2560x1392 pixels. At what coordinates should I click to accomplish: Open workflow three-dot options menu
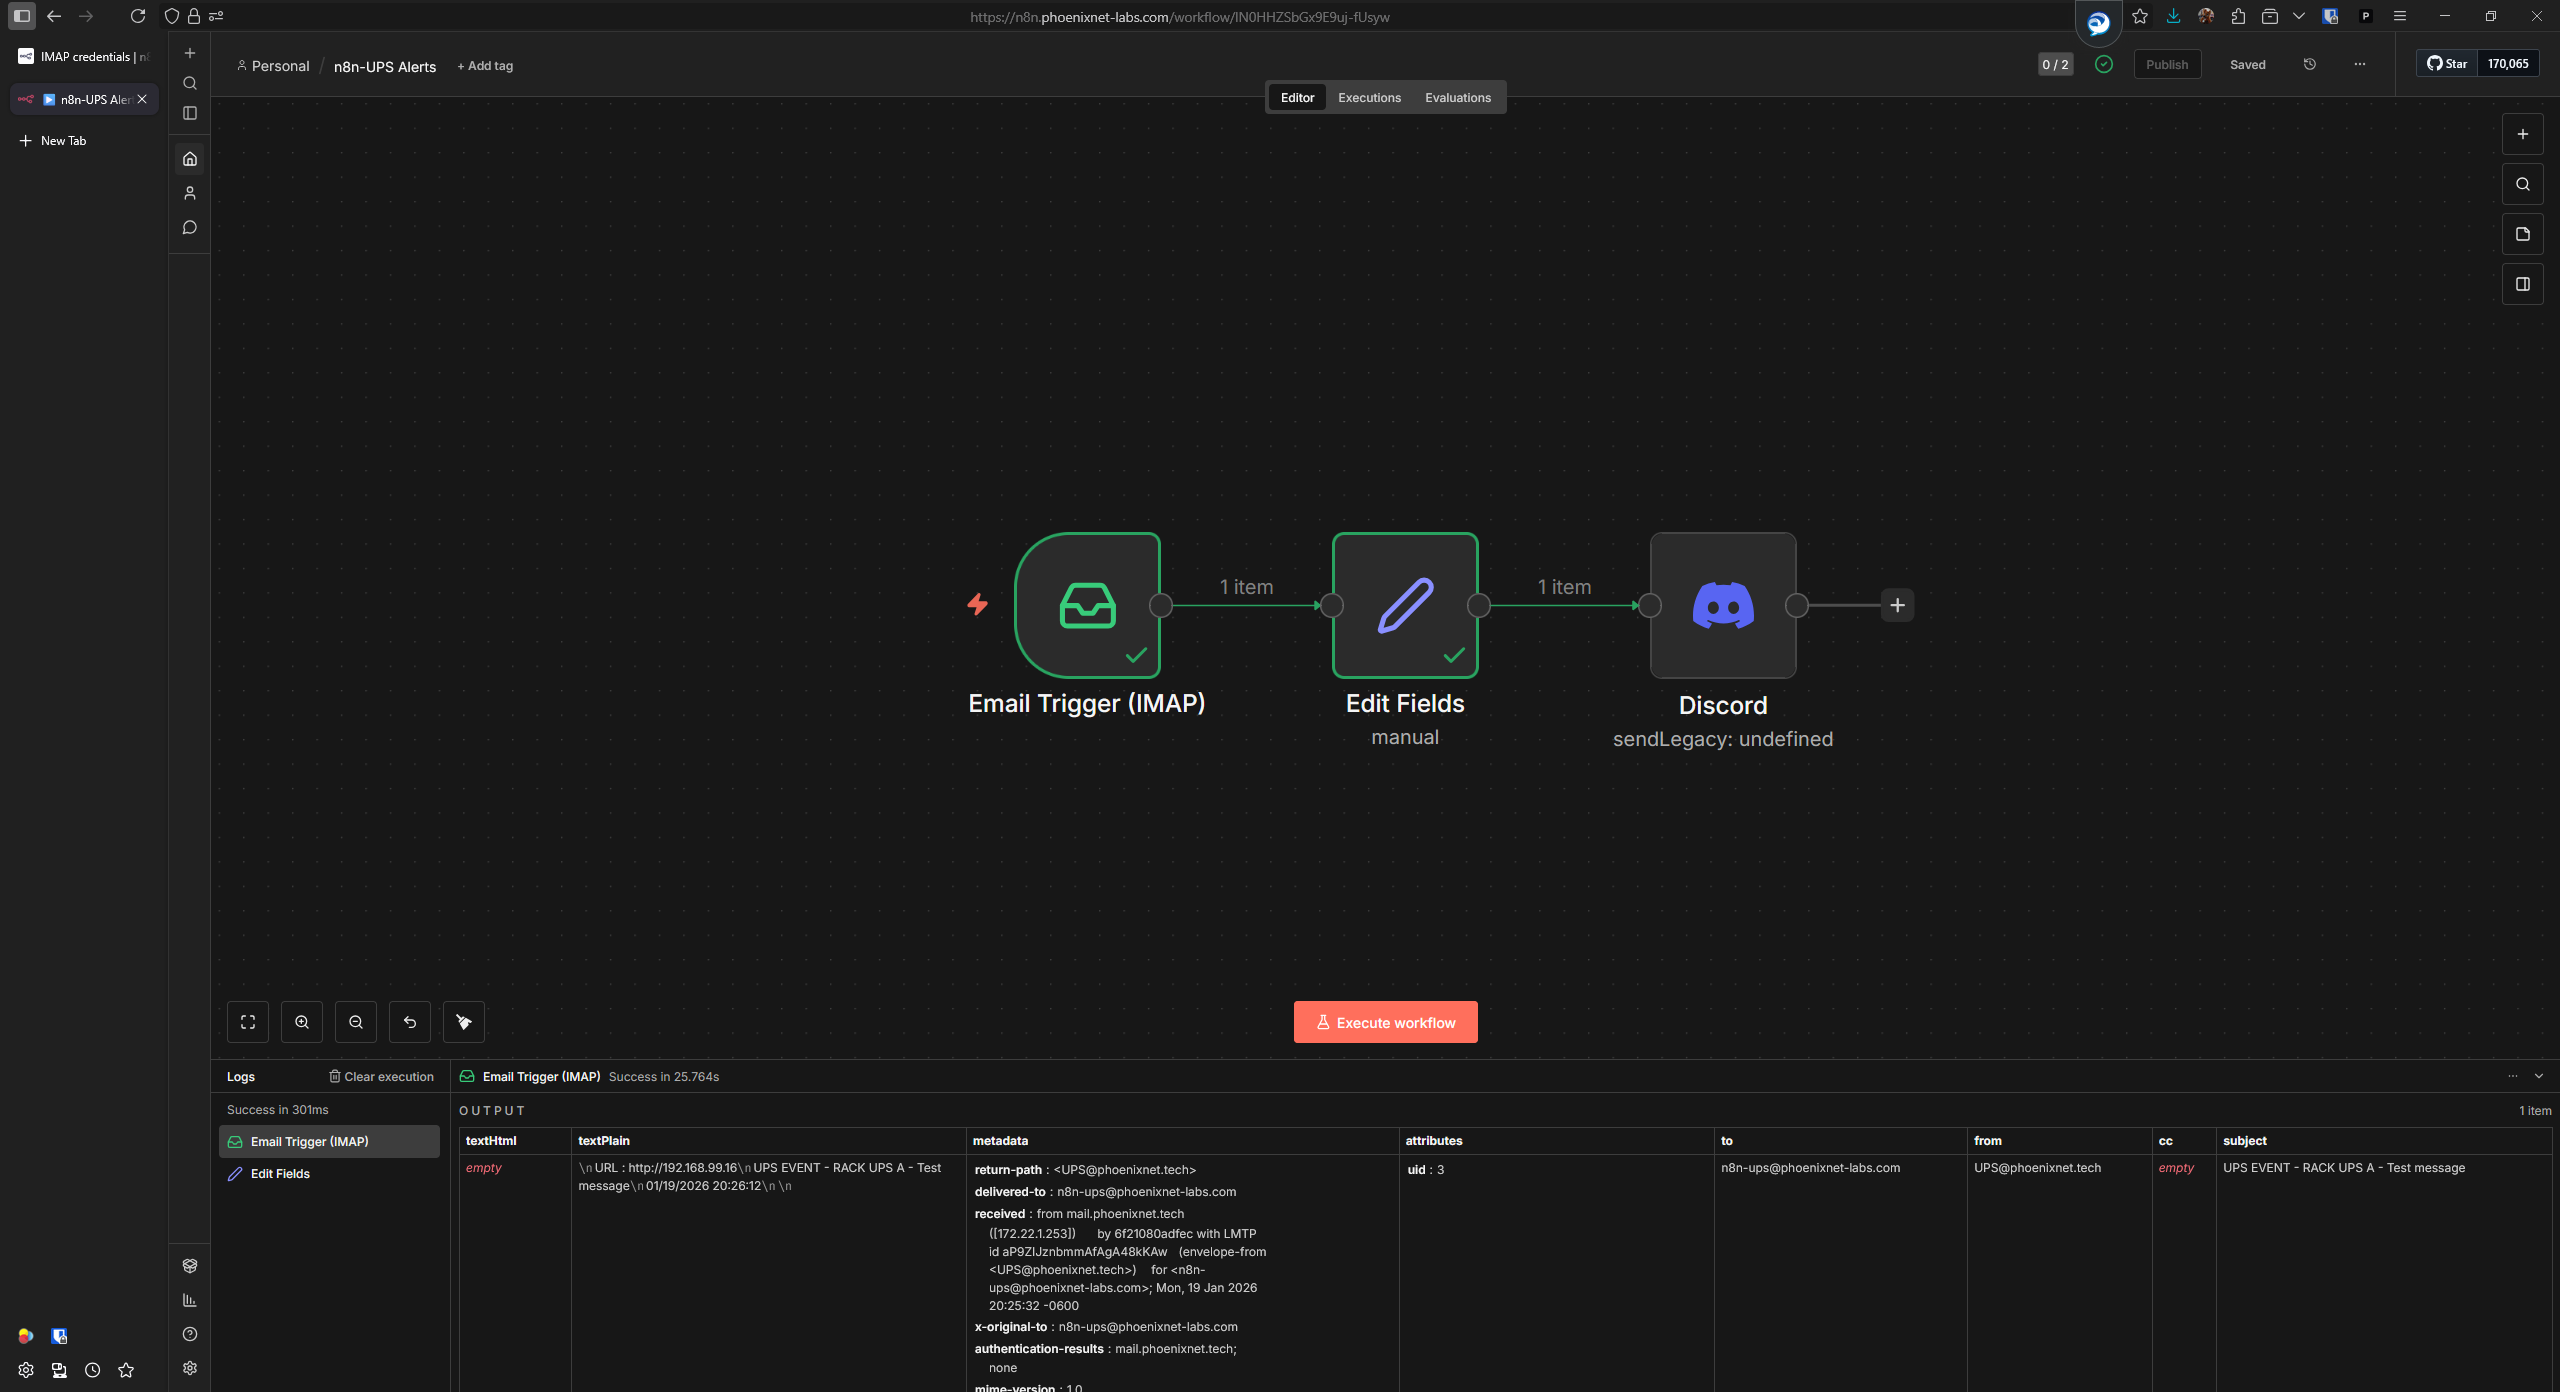[2360, 64]
